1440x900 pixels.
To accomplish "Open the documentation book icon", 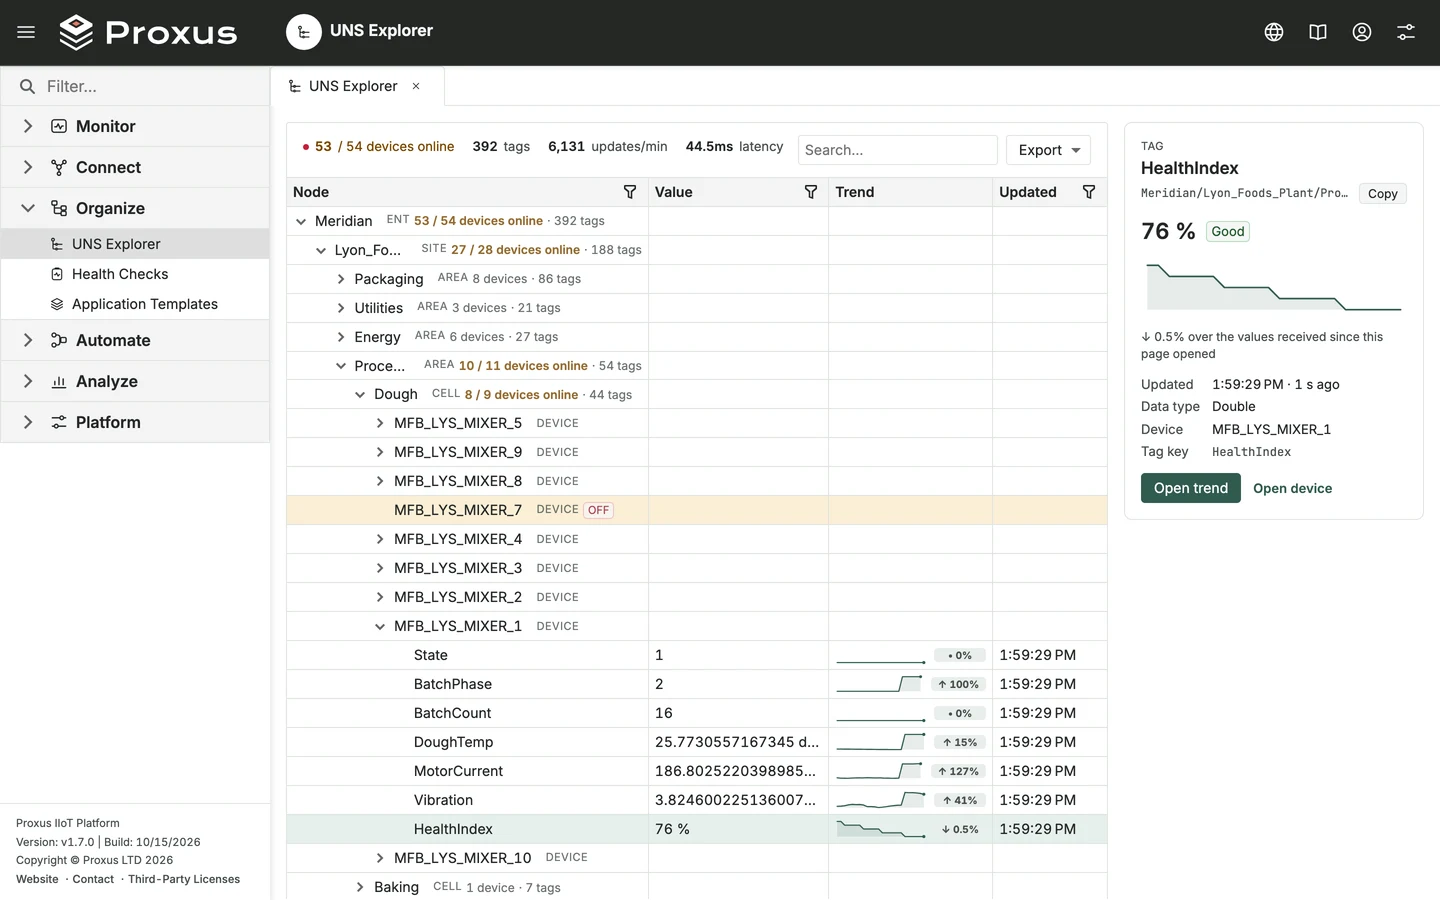I will click(1318, 32).
